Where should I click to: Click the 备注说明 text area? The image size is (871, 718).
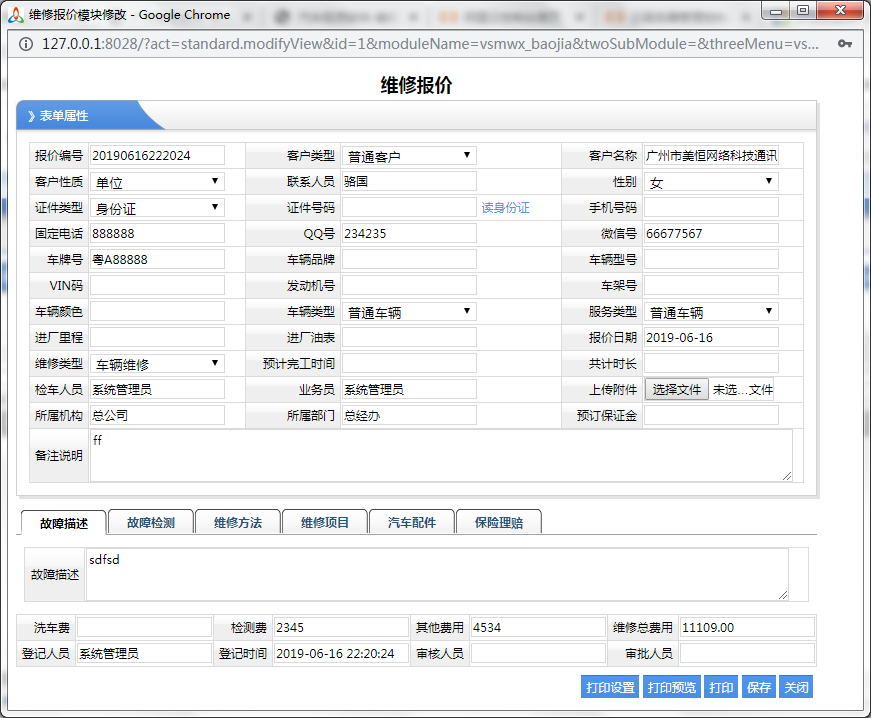point(440,456)
